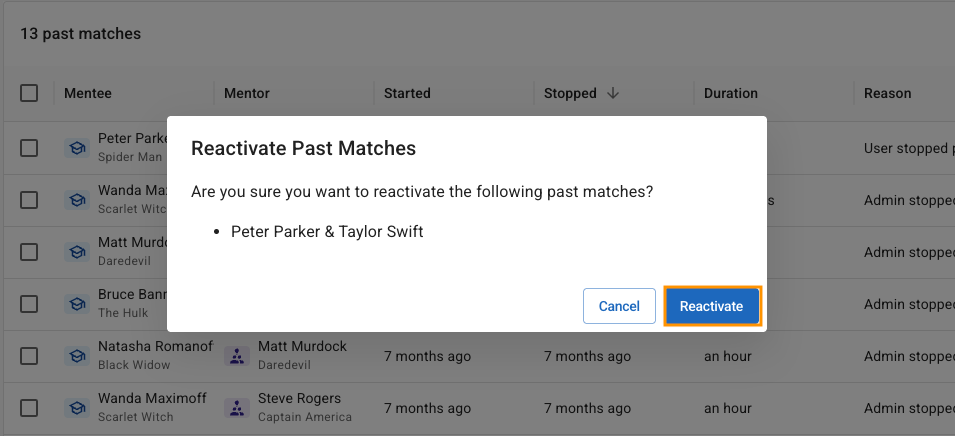Image resolution: width=955 pixels, height=436 pixels.
Task: Click the mentee icon beside Peter Parker
Action: (77, 148)
